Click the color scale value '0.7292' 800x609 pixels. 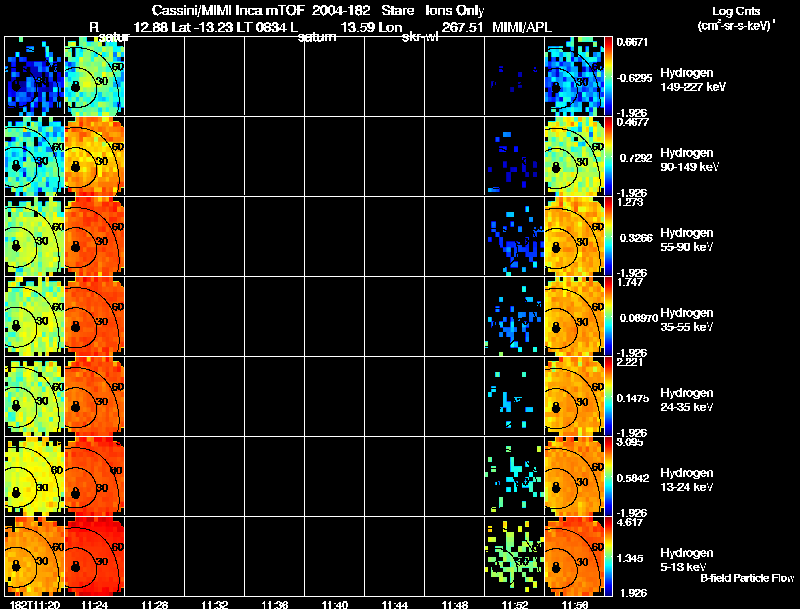pos(636,158)
